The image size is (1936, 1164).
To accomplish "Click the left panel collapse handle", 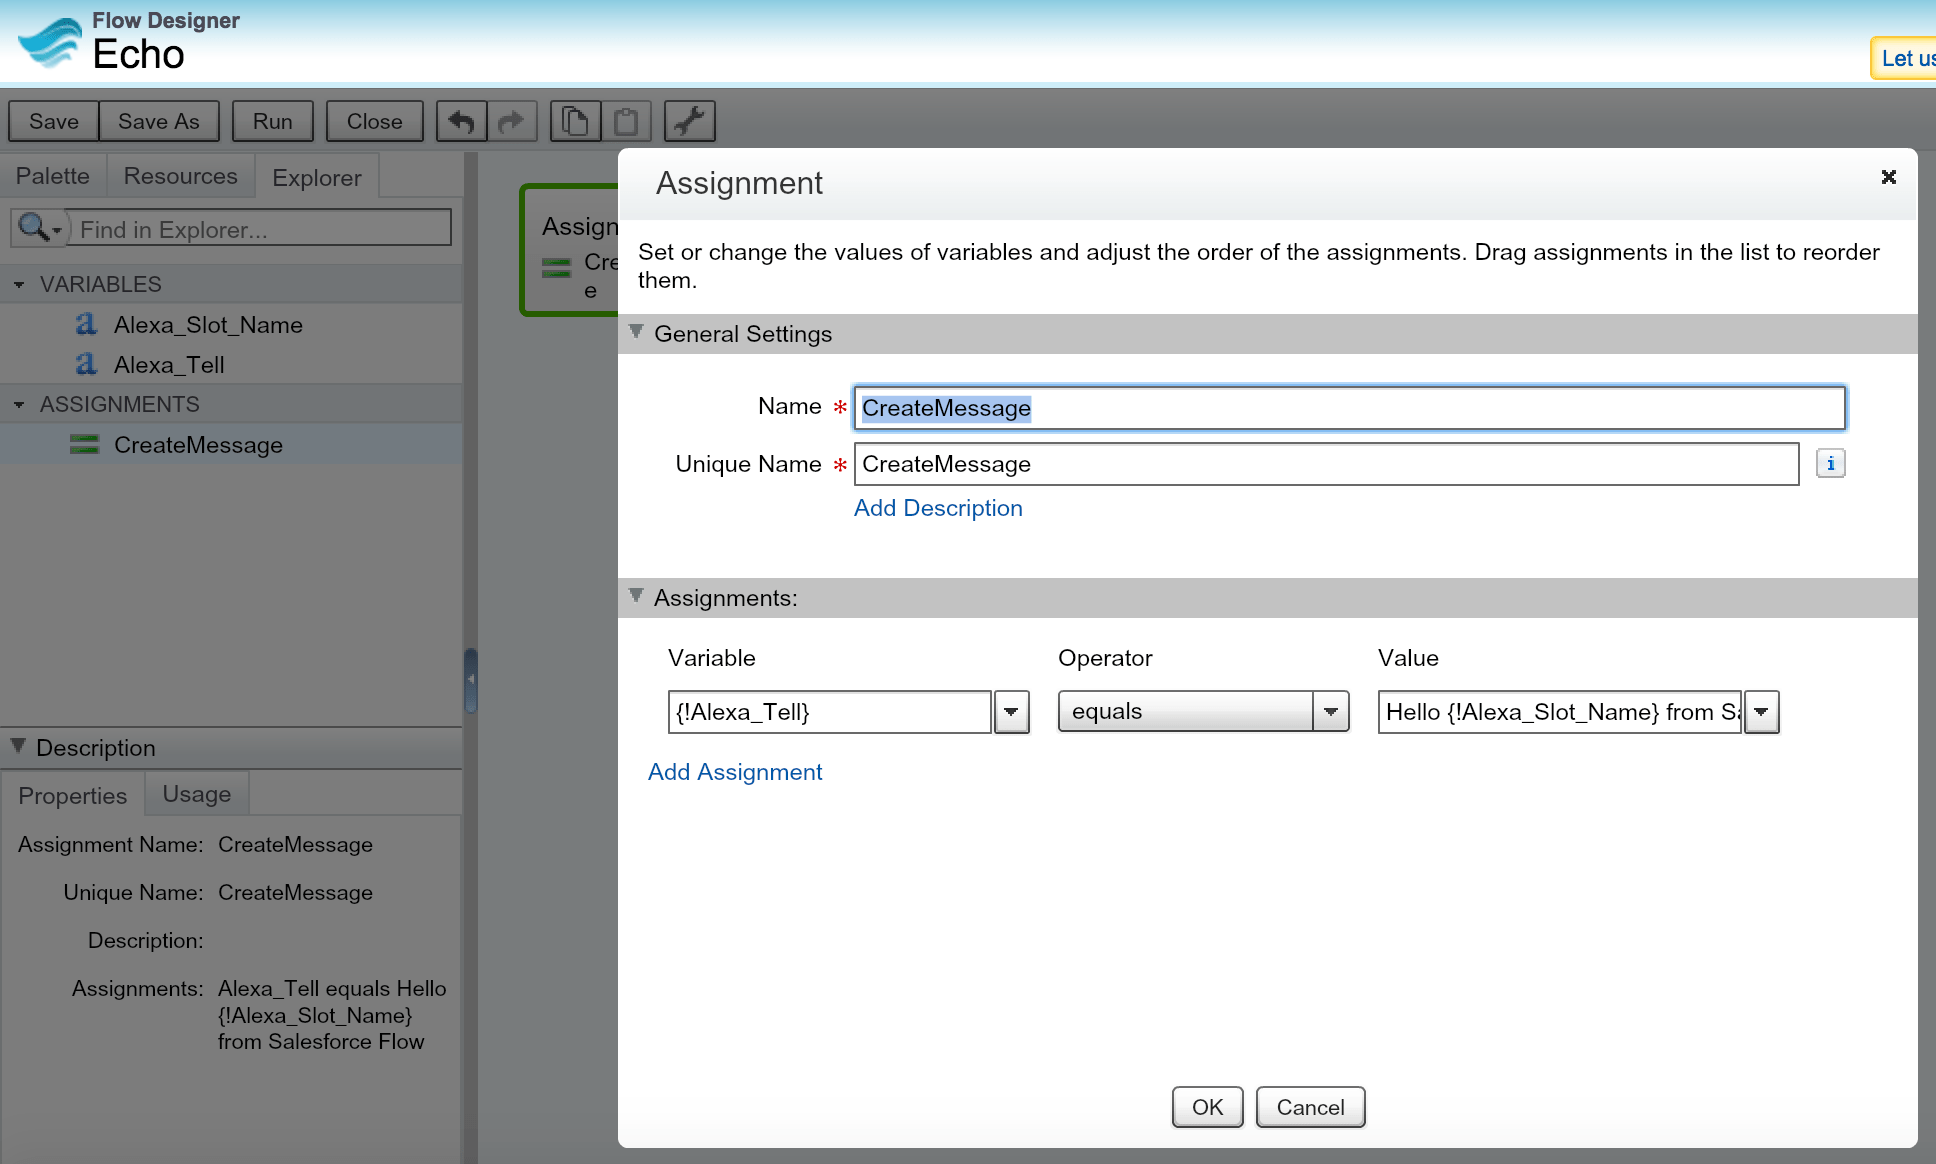I will tap(470, 680).
